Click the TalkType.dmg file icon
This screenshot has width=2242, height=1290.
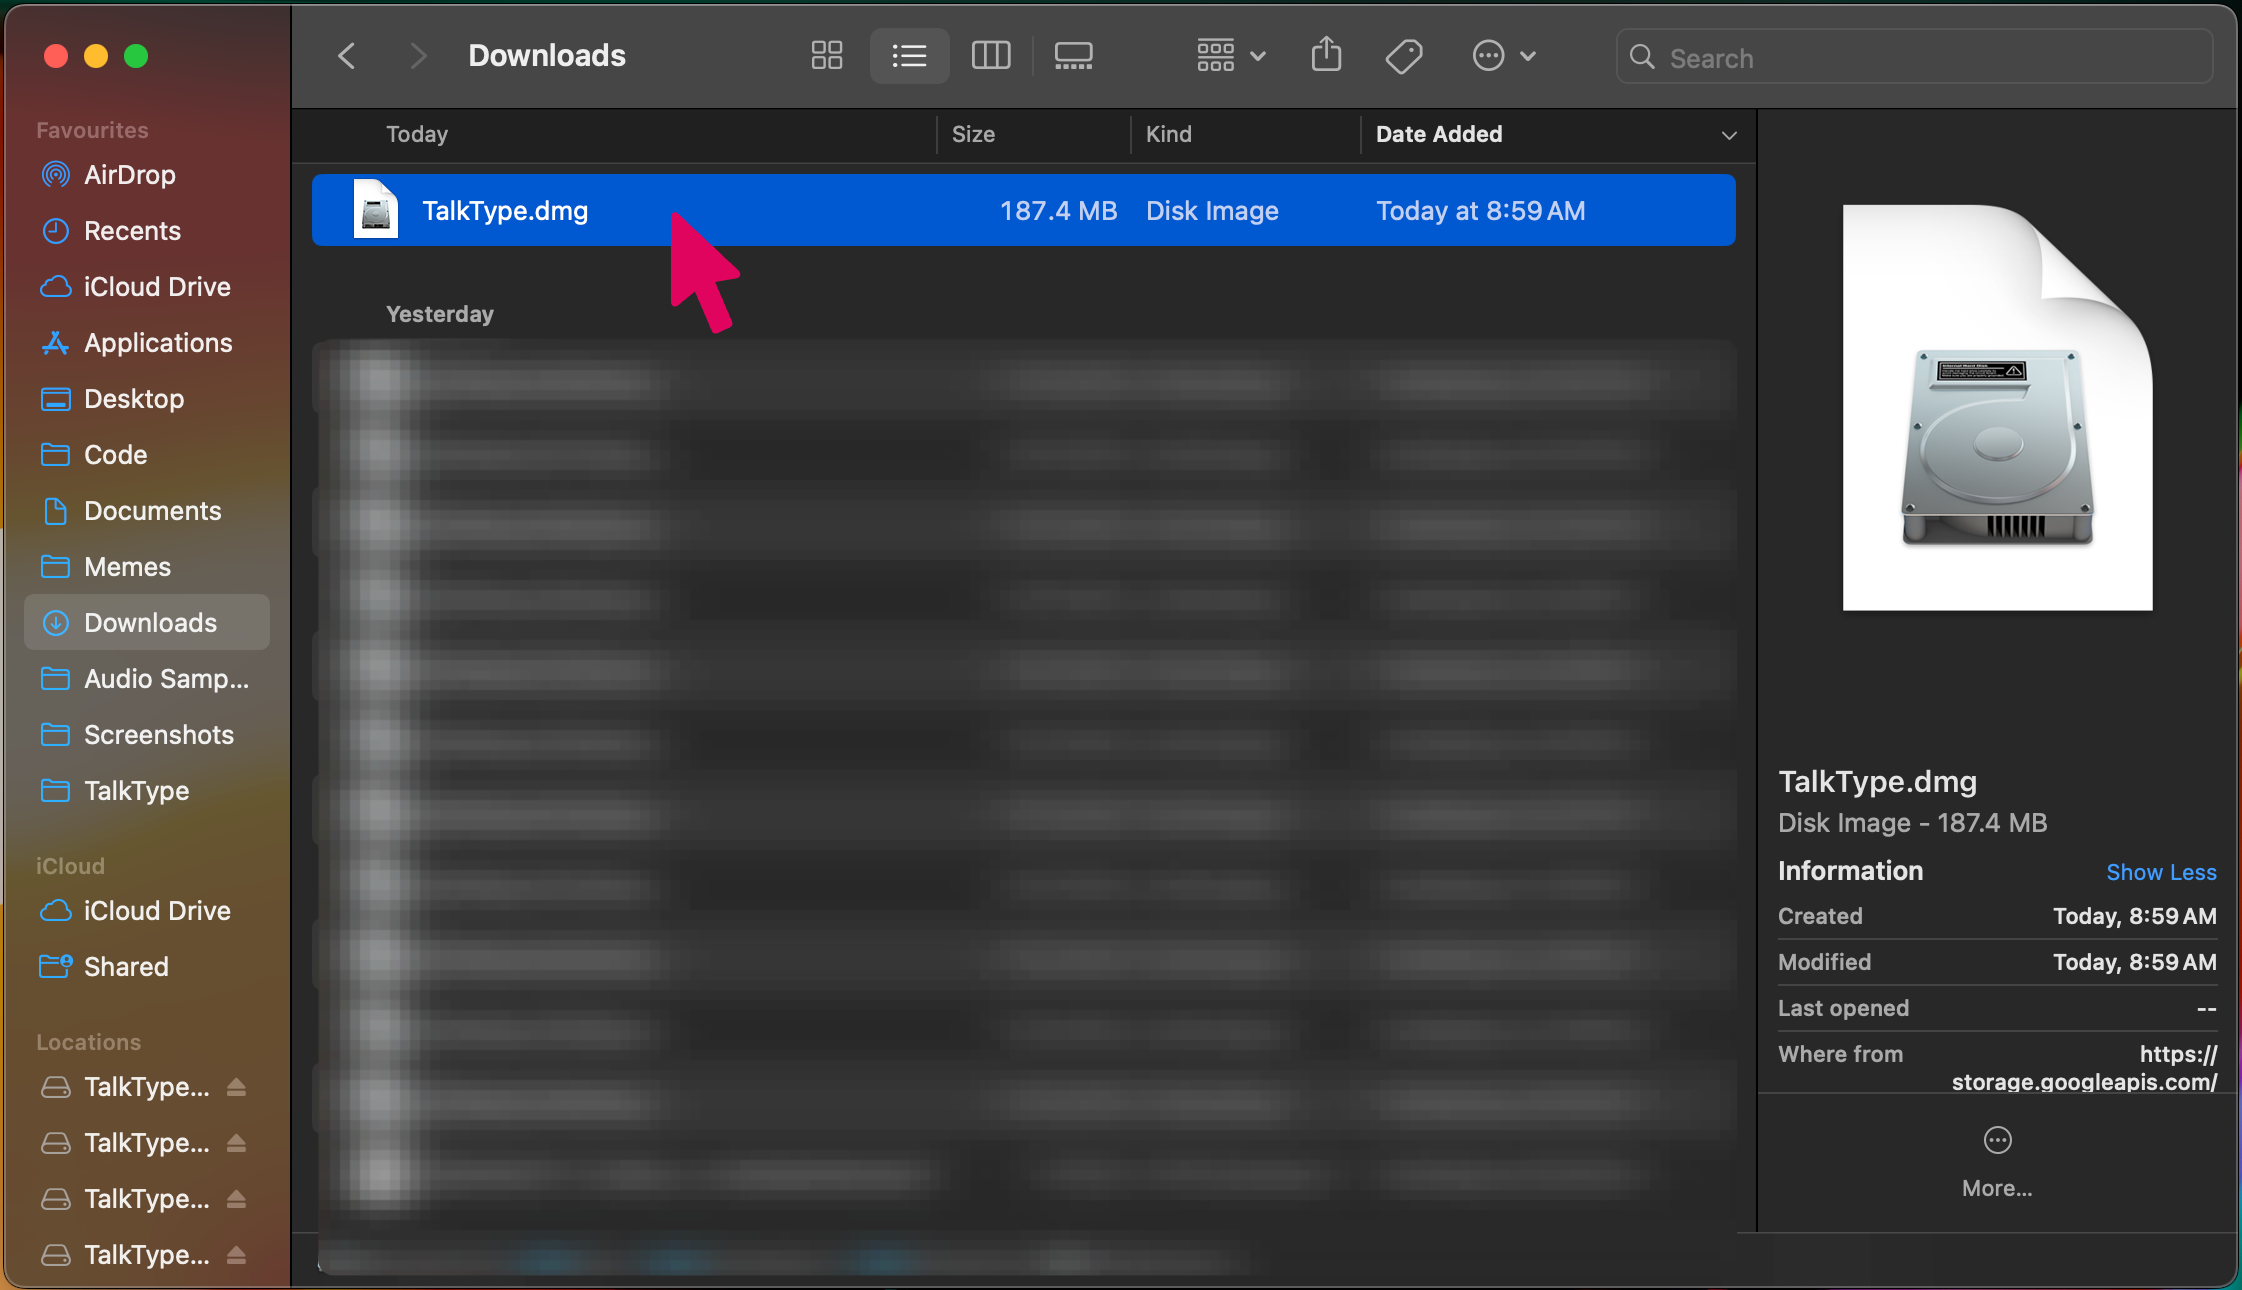point(376,209)
